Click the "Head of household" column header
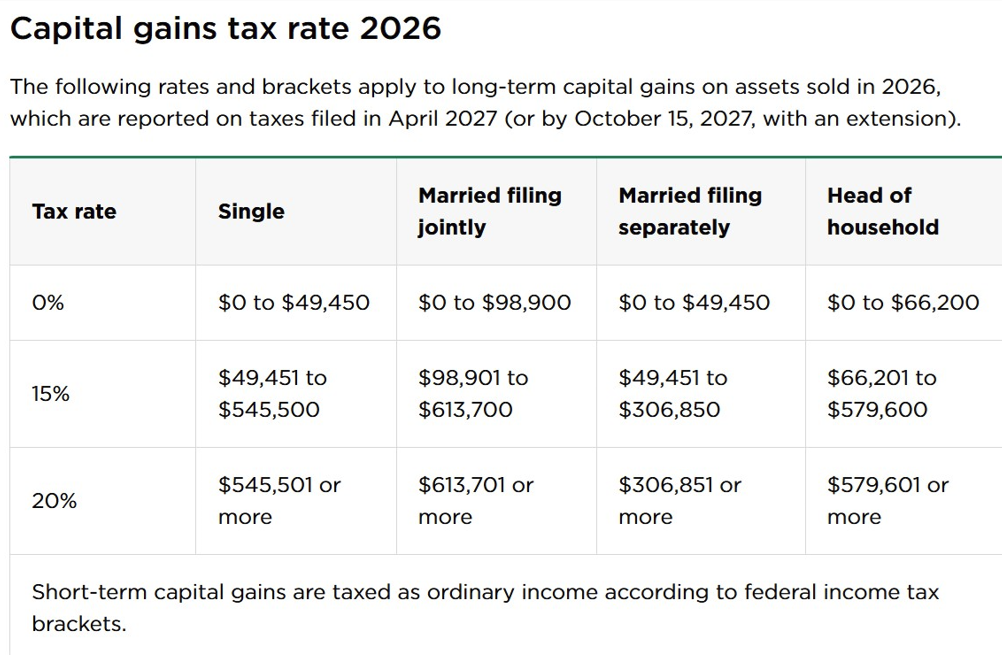This screenshot has height=655, width=1002. coord(883,211)
